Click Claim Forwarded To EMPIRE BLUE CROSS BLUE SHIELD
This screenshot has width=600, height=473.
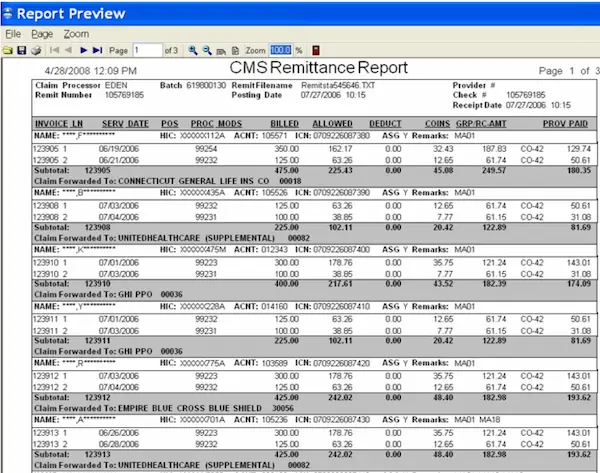[x=164, y=408]
